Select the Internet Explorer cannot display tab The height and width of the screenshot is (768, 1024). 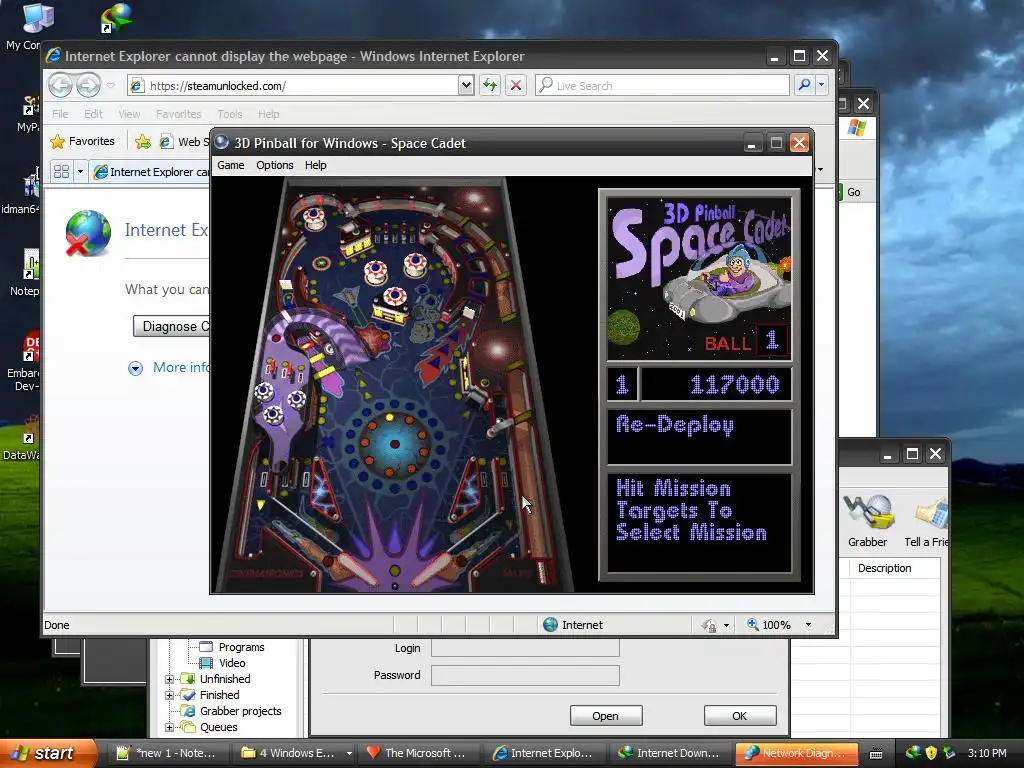click(x=150, y=172)
